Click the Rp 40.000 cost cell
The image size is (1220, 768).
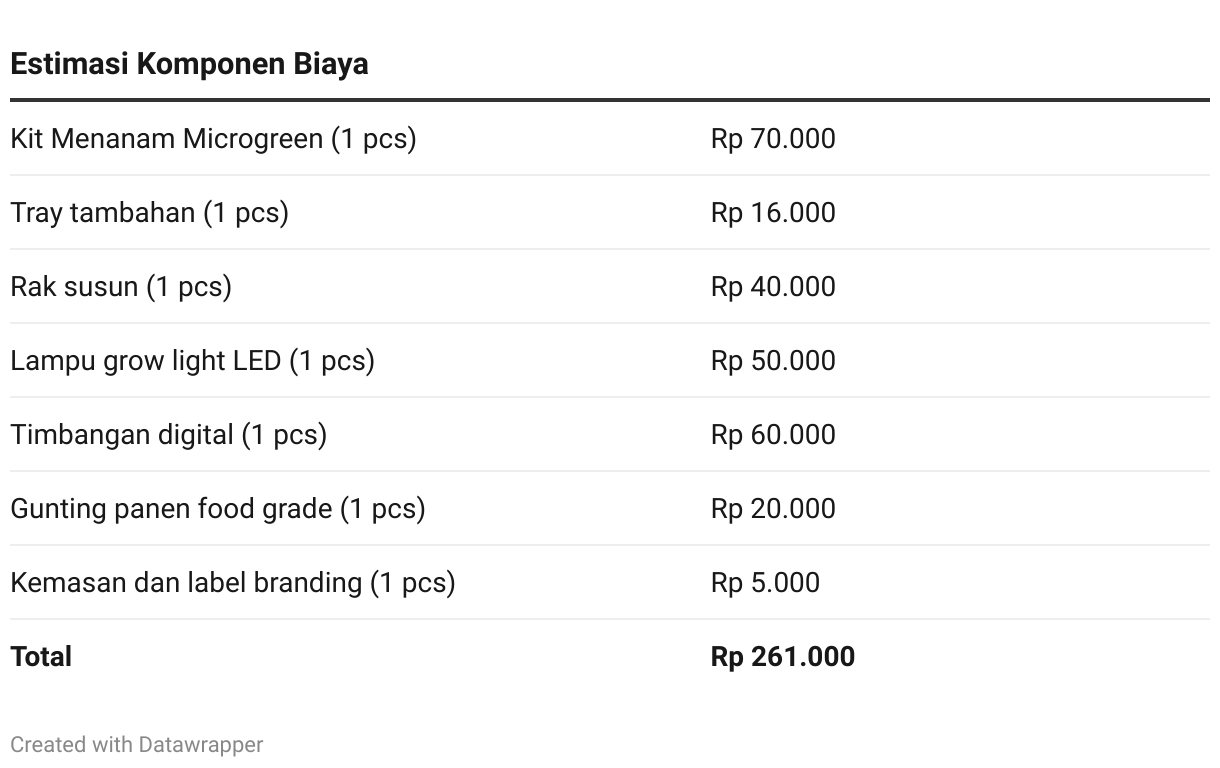point(773,286)
